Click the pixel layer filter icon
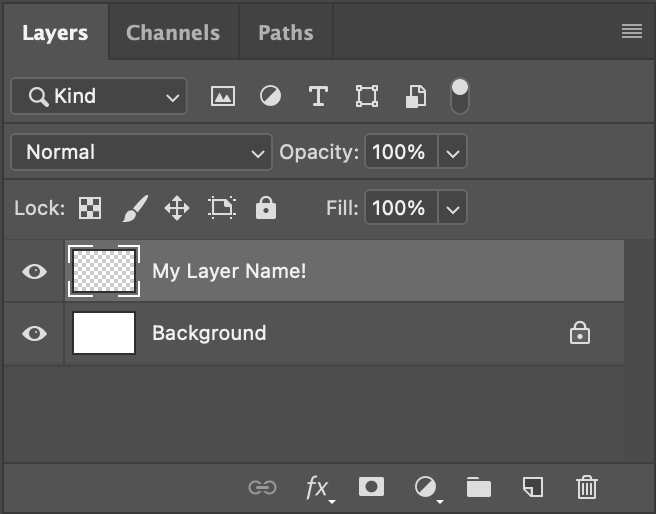 point(222,96)
